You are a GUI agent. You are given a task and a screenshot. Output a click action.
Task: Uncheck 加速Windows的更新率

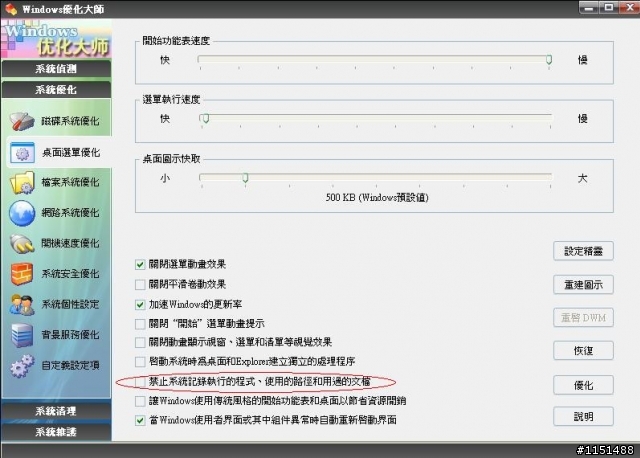pos(140,305)
